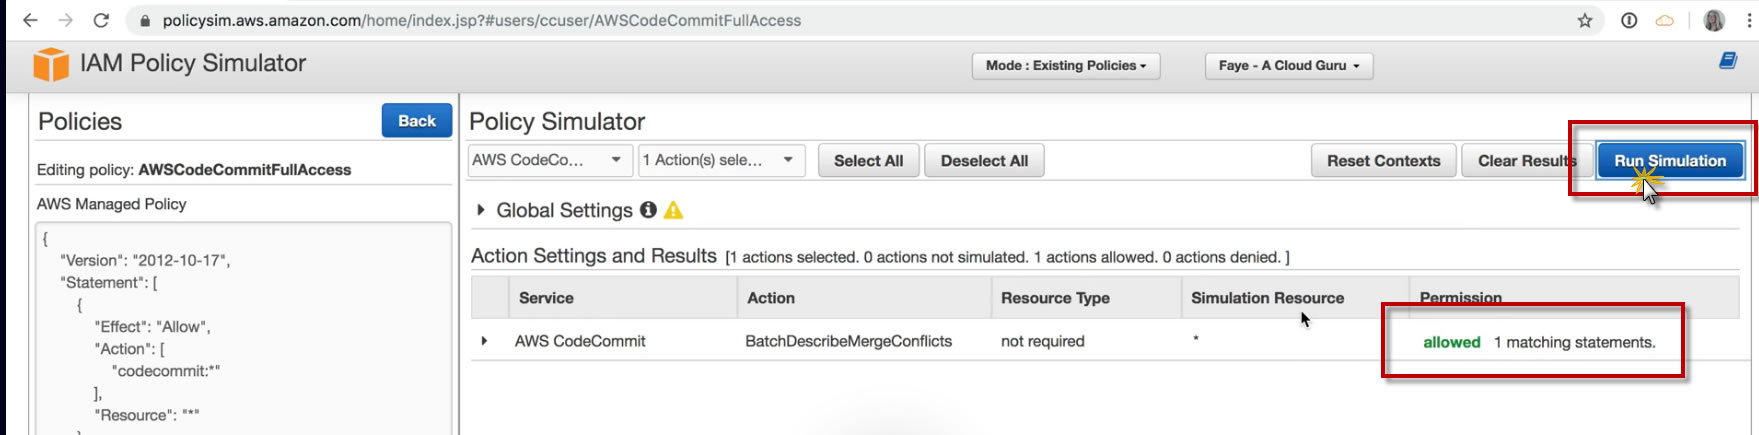
Task: Click the browser address bar URL
Action: tap(480, 20)
